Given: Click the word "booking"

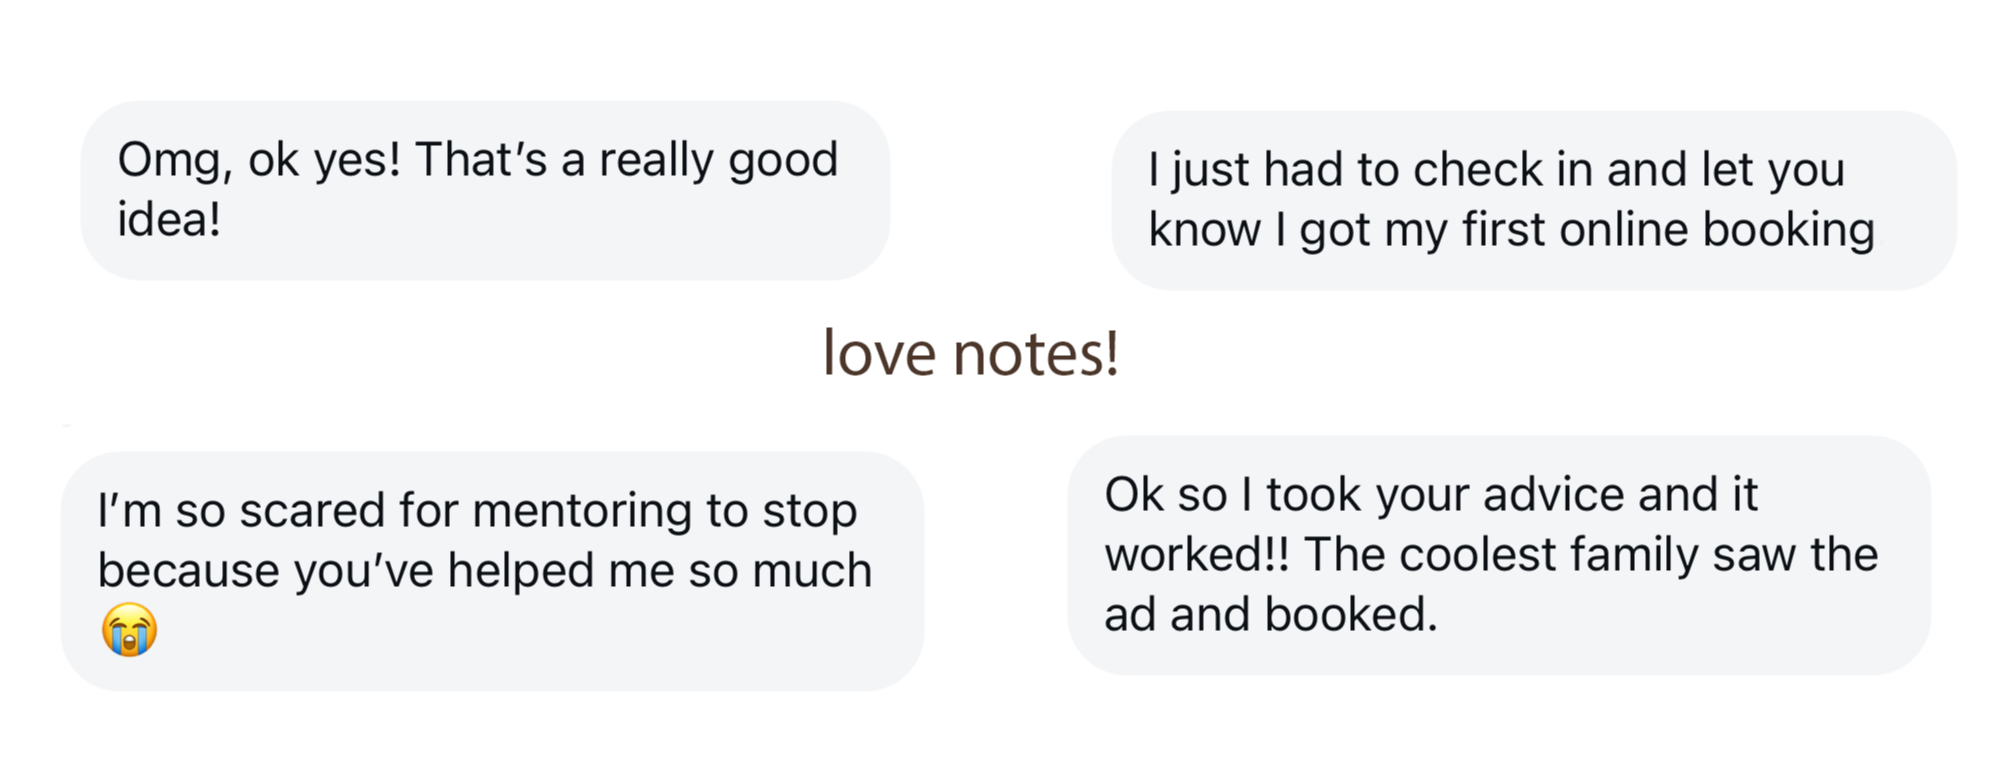Looking at the screenshot, I should pos(1788,231).
